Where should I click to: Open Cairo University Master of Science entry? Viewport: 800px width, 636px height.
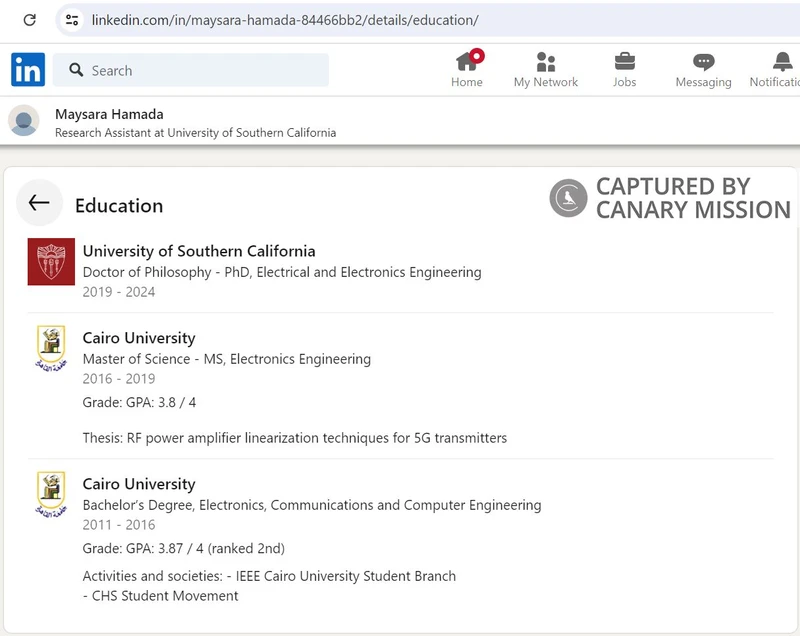[x=139, y=338]
